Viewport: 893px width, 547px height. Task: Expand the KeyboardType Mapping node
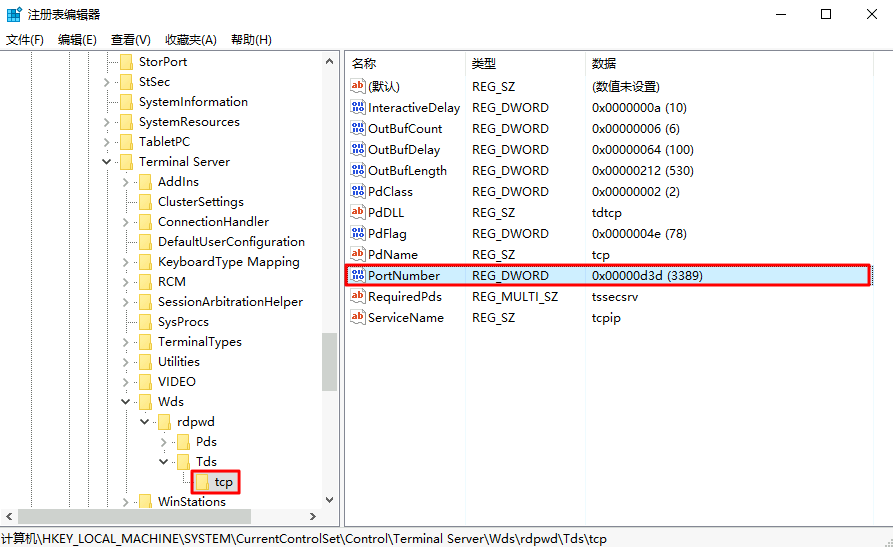(126, 262)
